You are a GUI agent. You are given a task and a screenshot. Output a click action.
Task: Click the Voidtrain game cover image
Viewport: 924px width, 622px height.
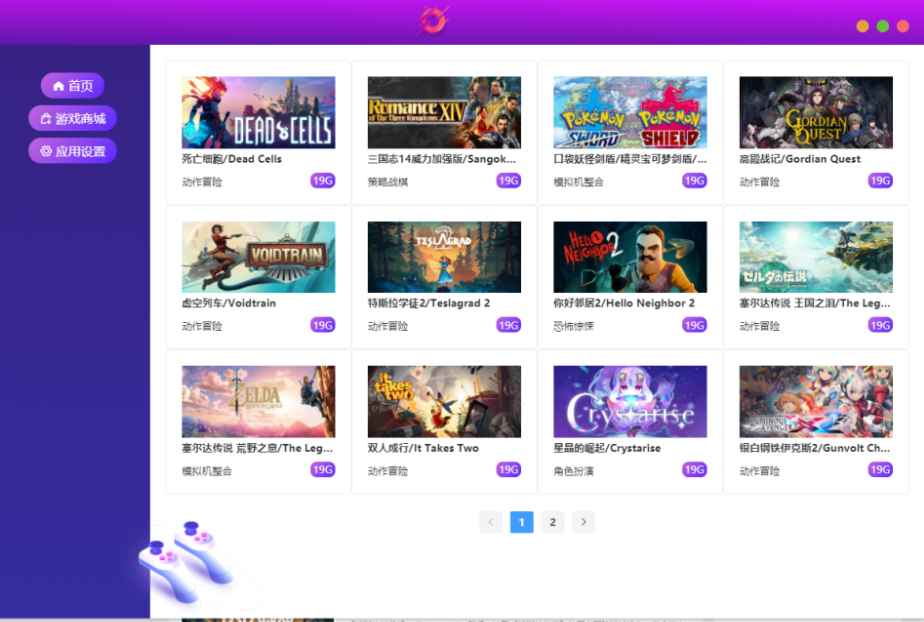[256, 255]
